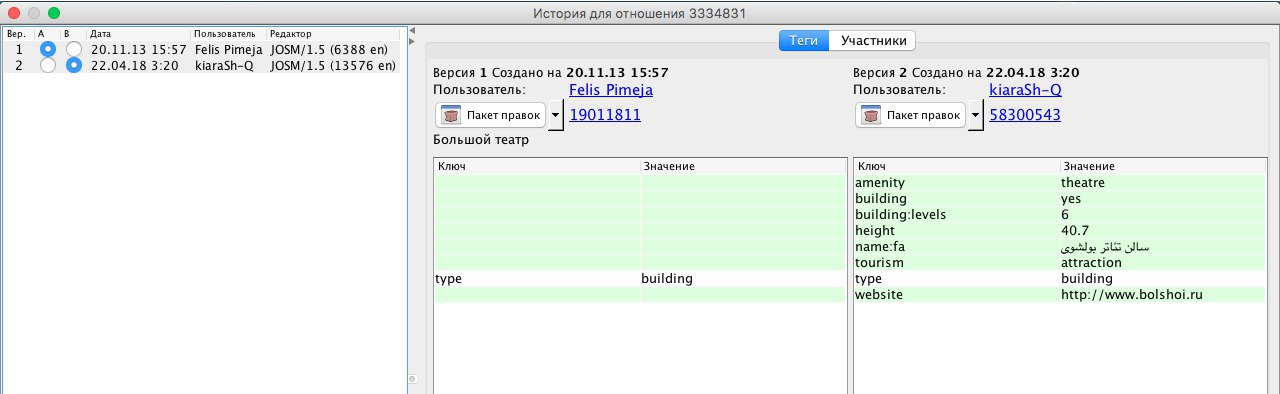
Task: Click theatre value in version 2 tags
Action: pyautogui.click(x=1083, y=183)
